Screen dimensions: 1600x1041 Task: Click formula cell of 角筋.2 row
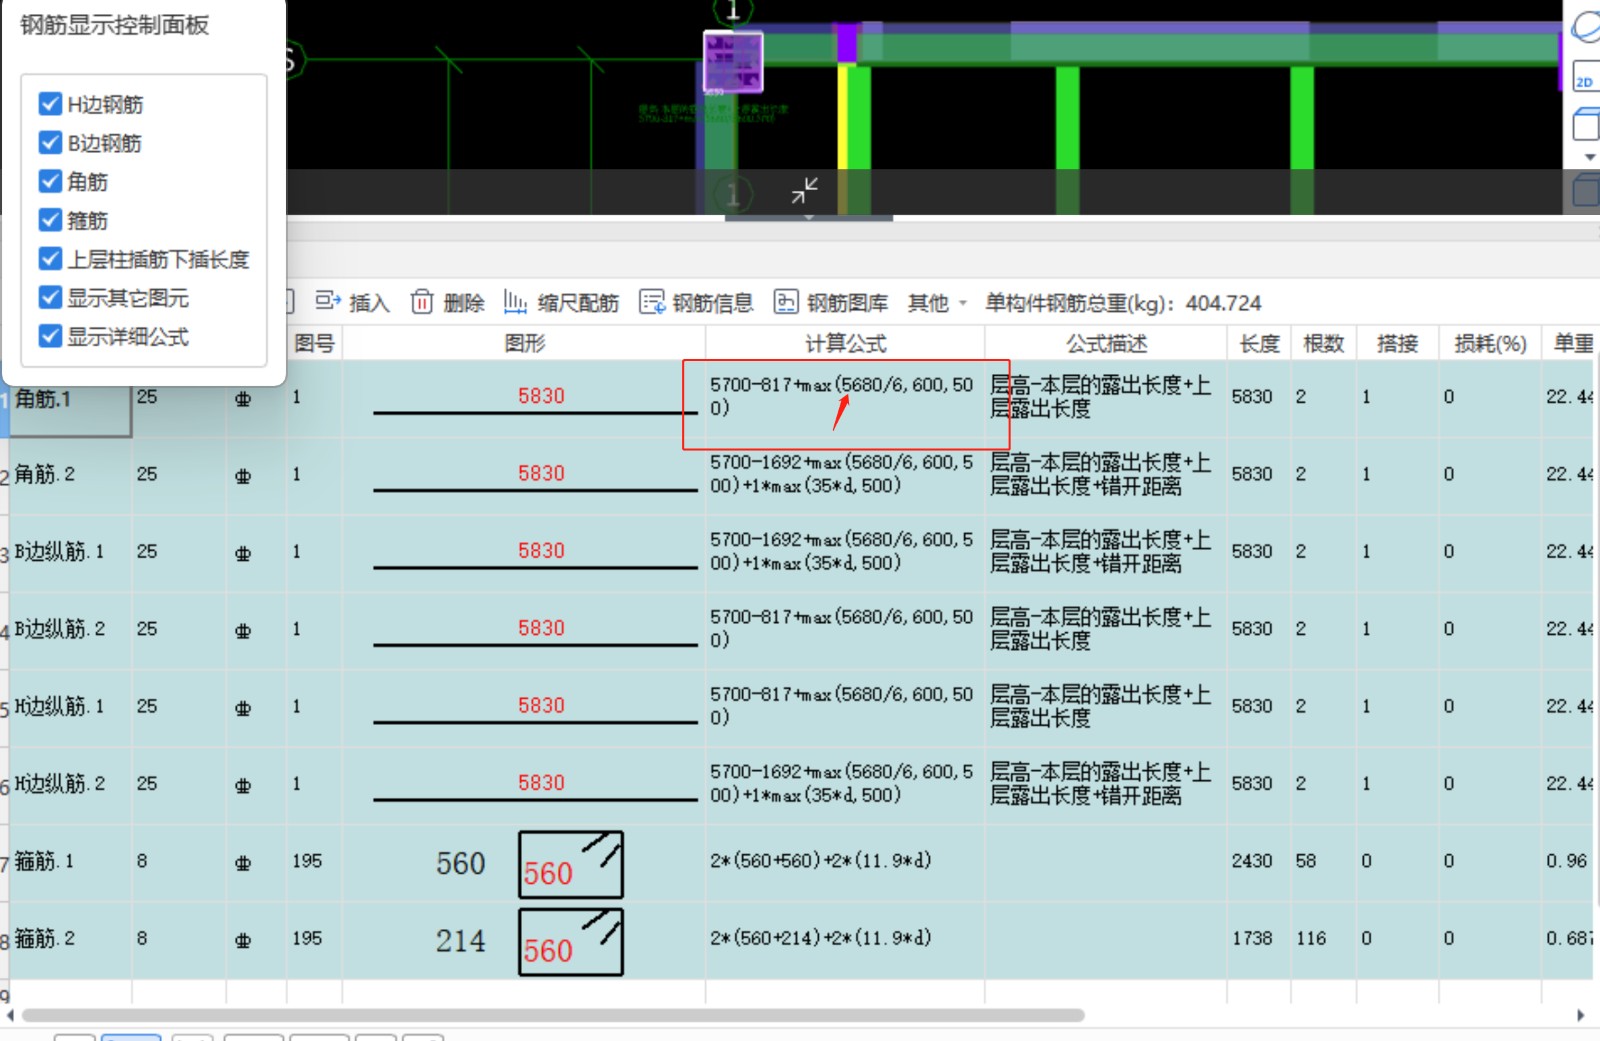845,475
